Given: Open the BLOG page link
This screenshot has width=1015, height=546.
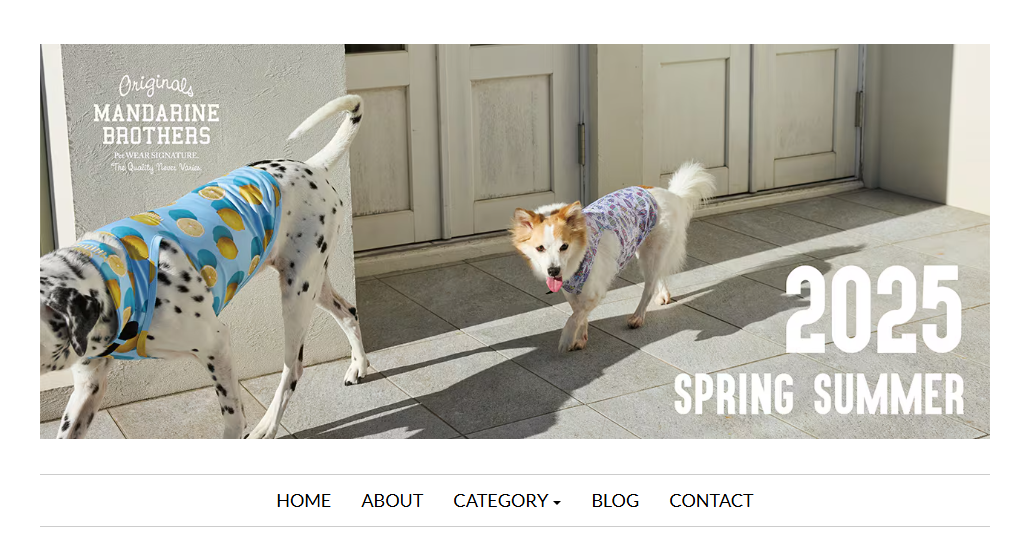Looking at the screenshot, I should click(x=615, y=501).
